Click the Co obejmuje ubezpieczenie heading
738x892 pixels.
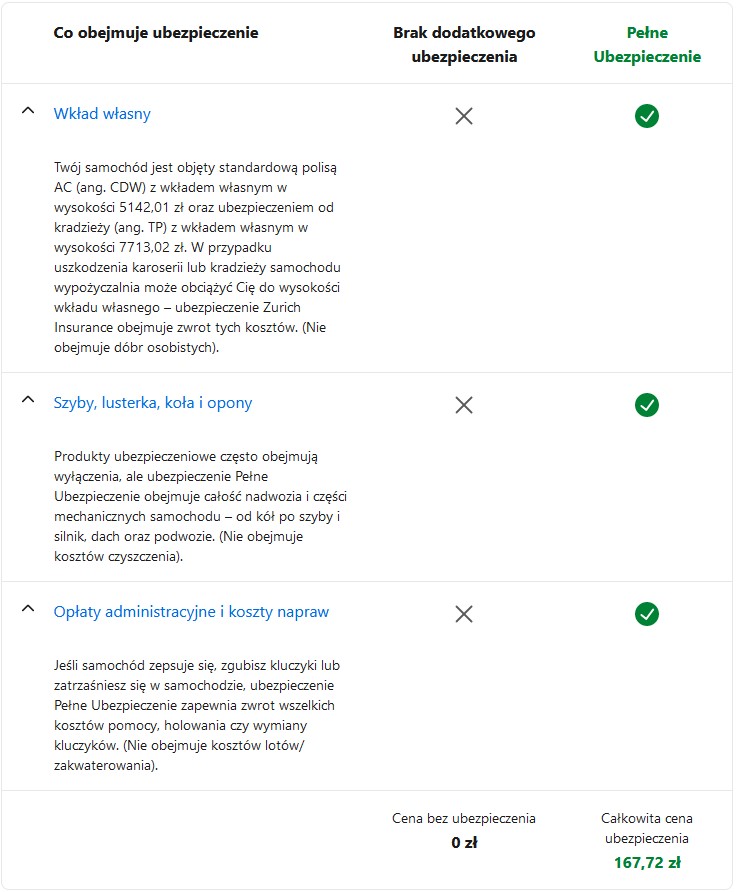(156, 33)
